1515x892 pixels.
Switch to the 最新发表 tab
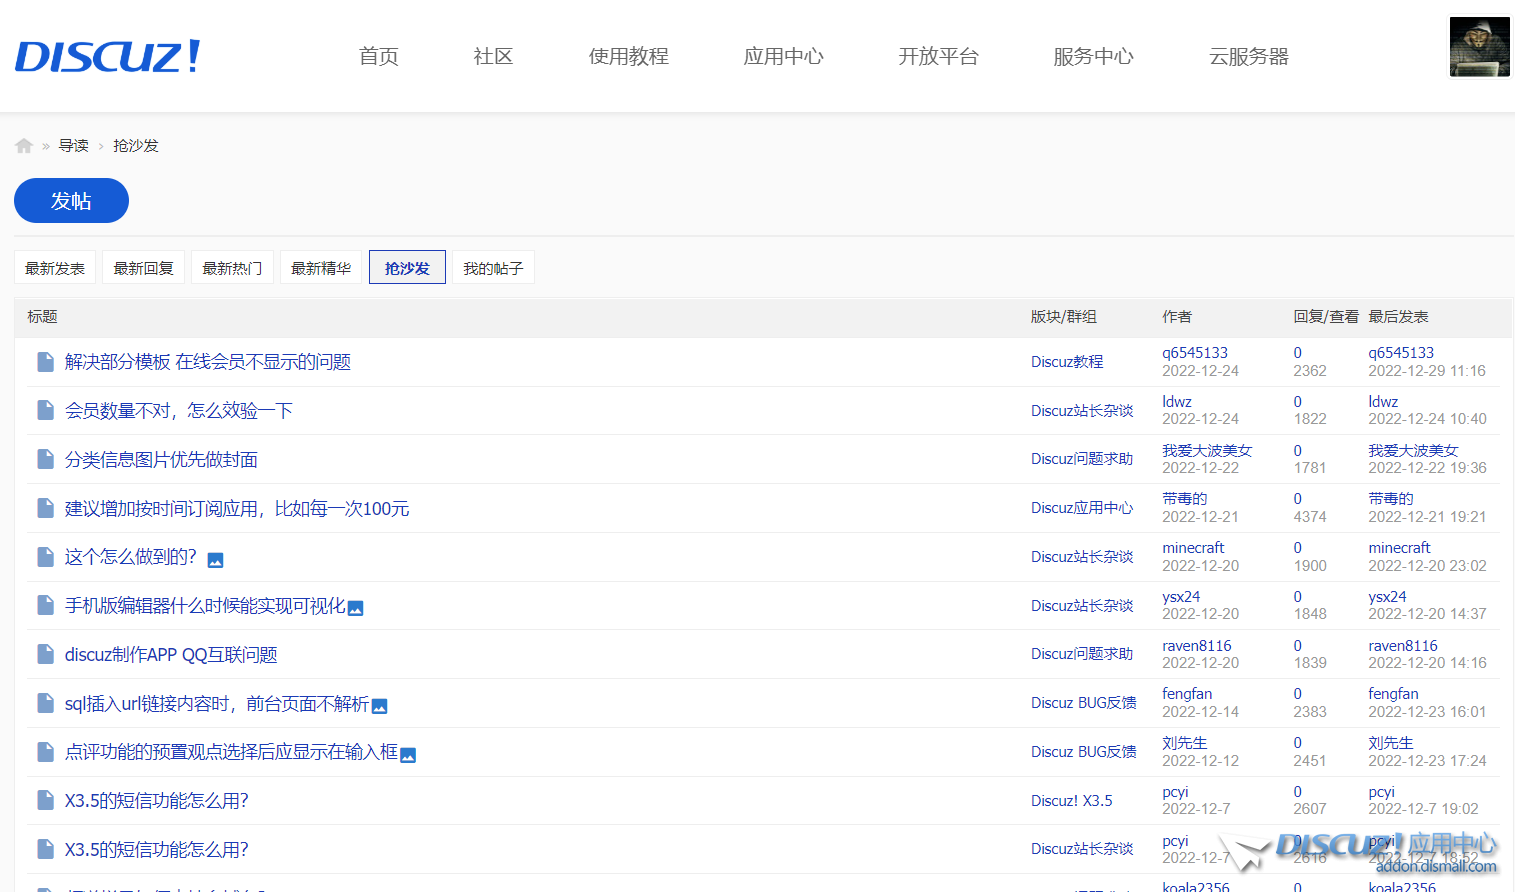point(55,268)
